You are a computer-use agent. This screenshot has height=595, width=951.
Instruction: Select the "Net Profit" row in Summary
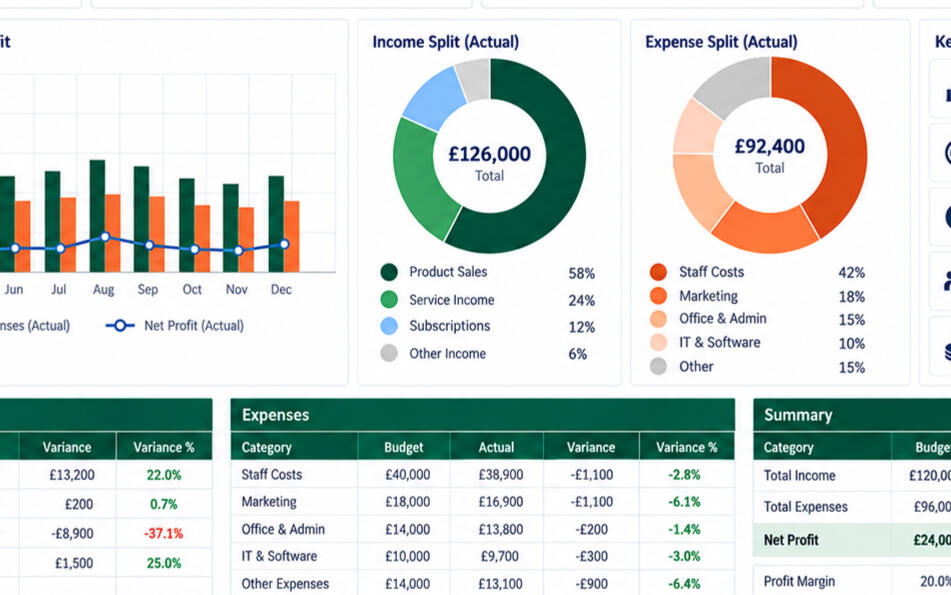(852, 540)
